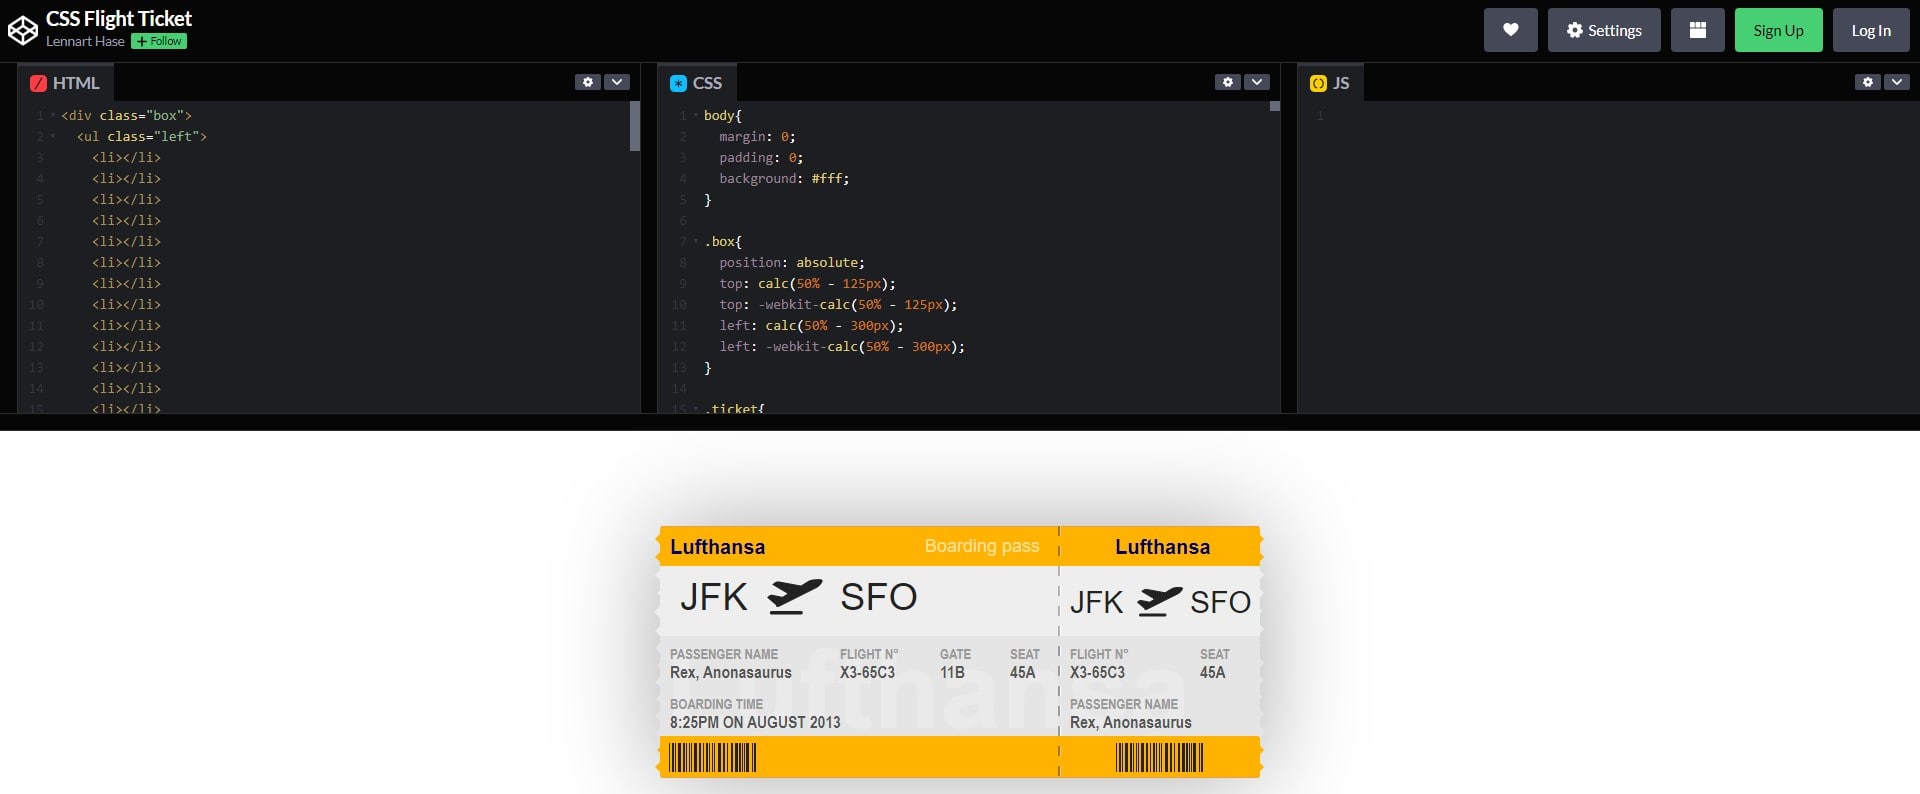Open Lennart Hase author profile
Image resolution: width=1920 pixels, height=794 pixels.
[85, 41]
